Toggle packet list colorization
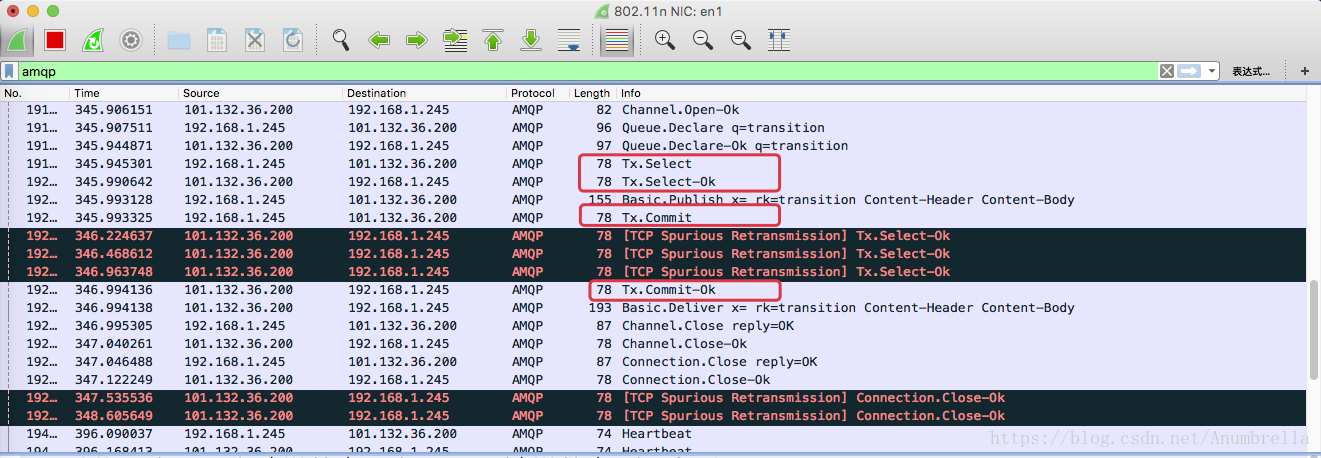The width and height of the screenshot is (1321, 458). coord(618,40)
